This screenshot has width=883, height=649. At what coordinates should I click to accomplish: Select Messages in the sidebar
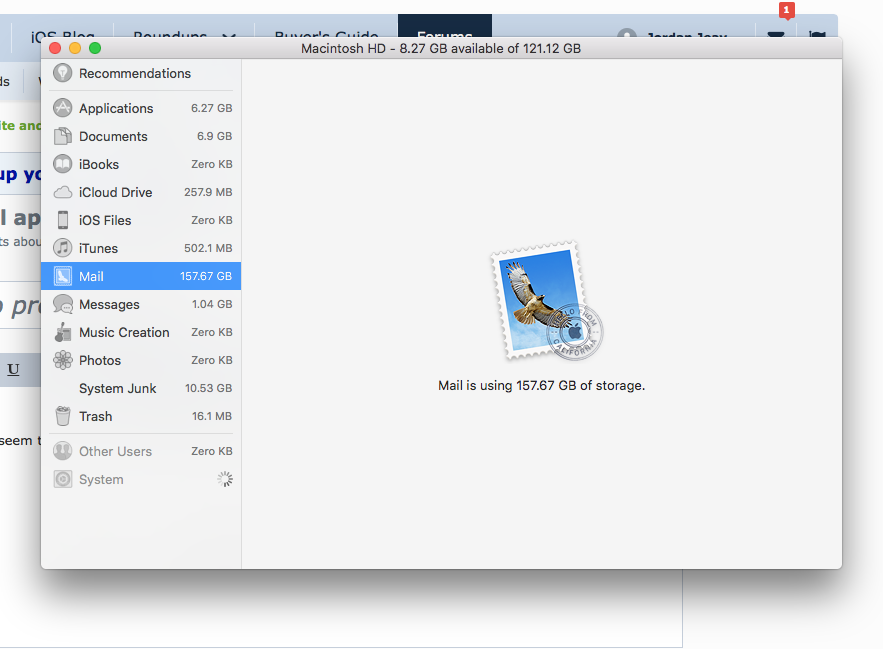click(x=141, y=304)
